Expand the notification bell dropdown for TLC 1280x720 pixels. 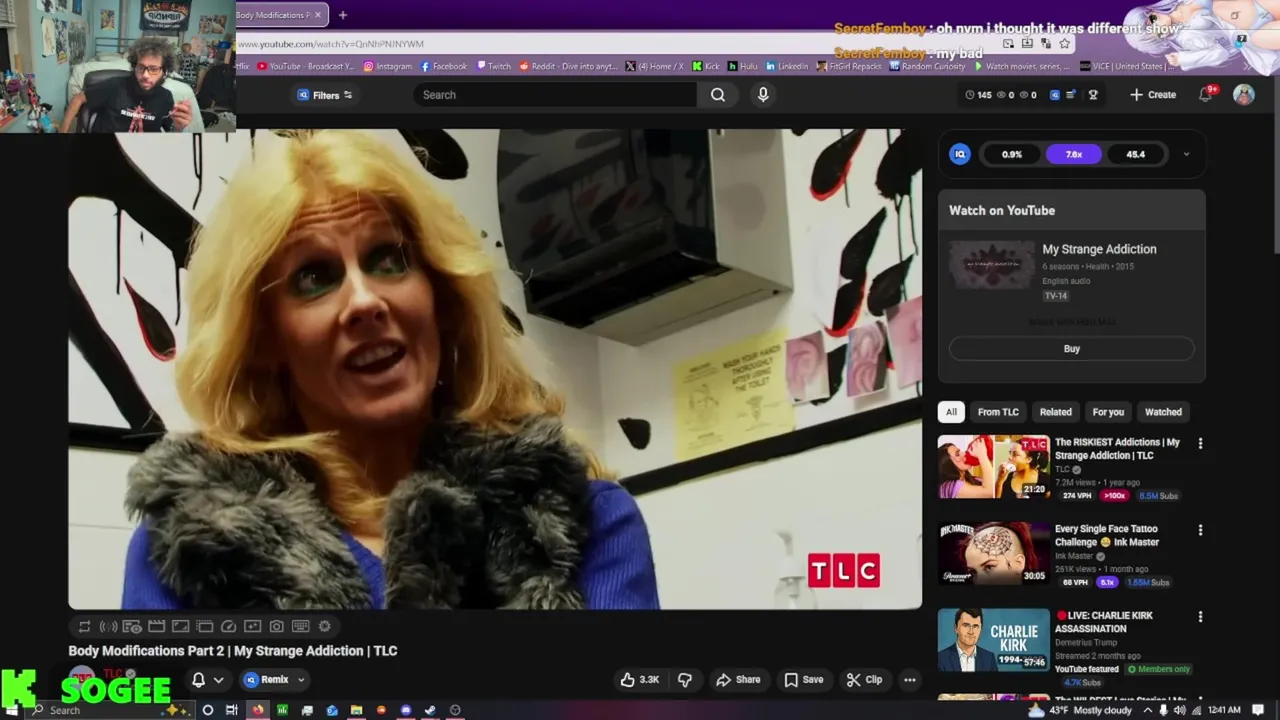(x=219, y=680)
